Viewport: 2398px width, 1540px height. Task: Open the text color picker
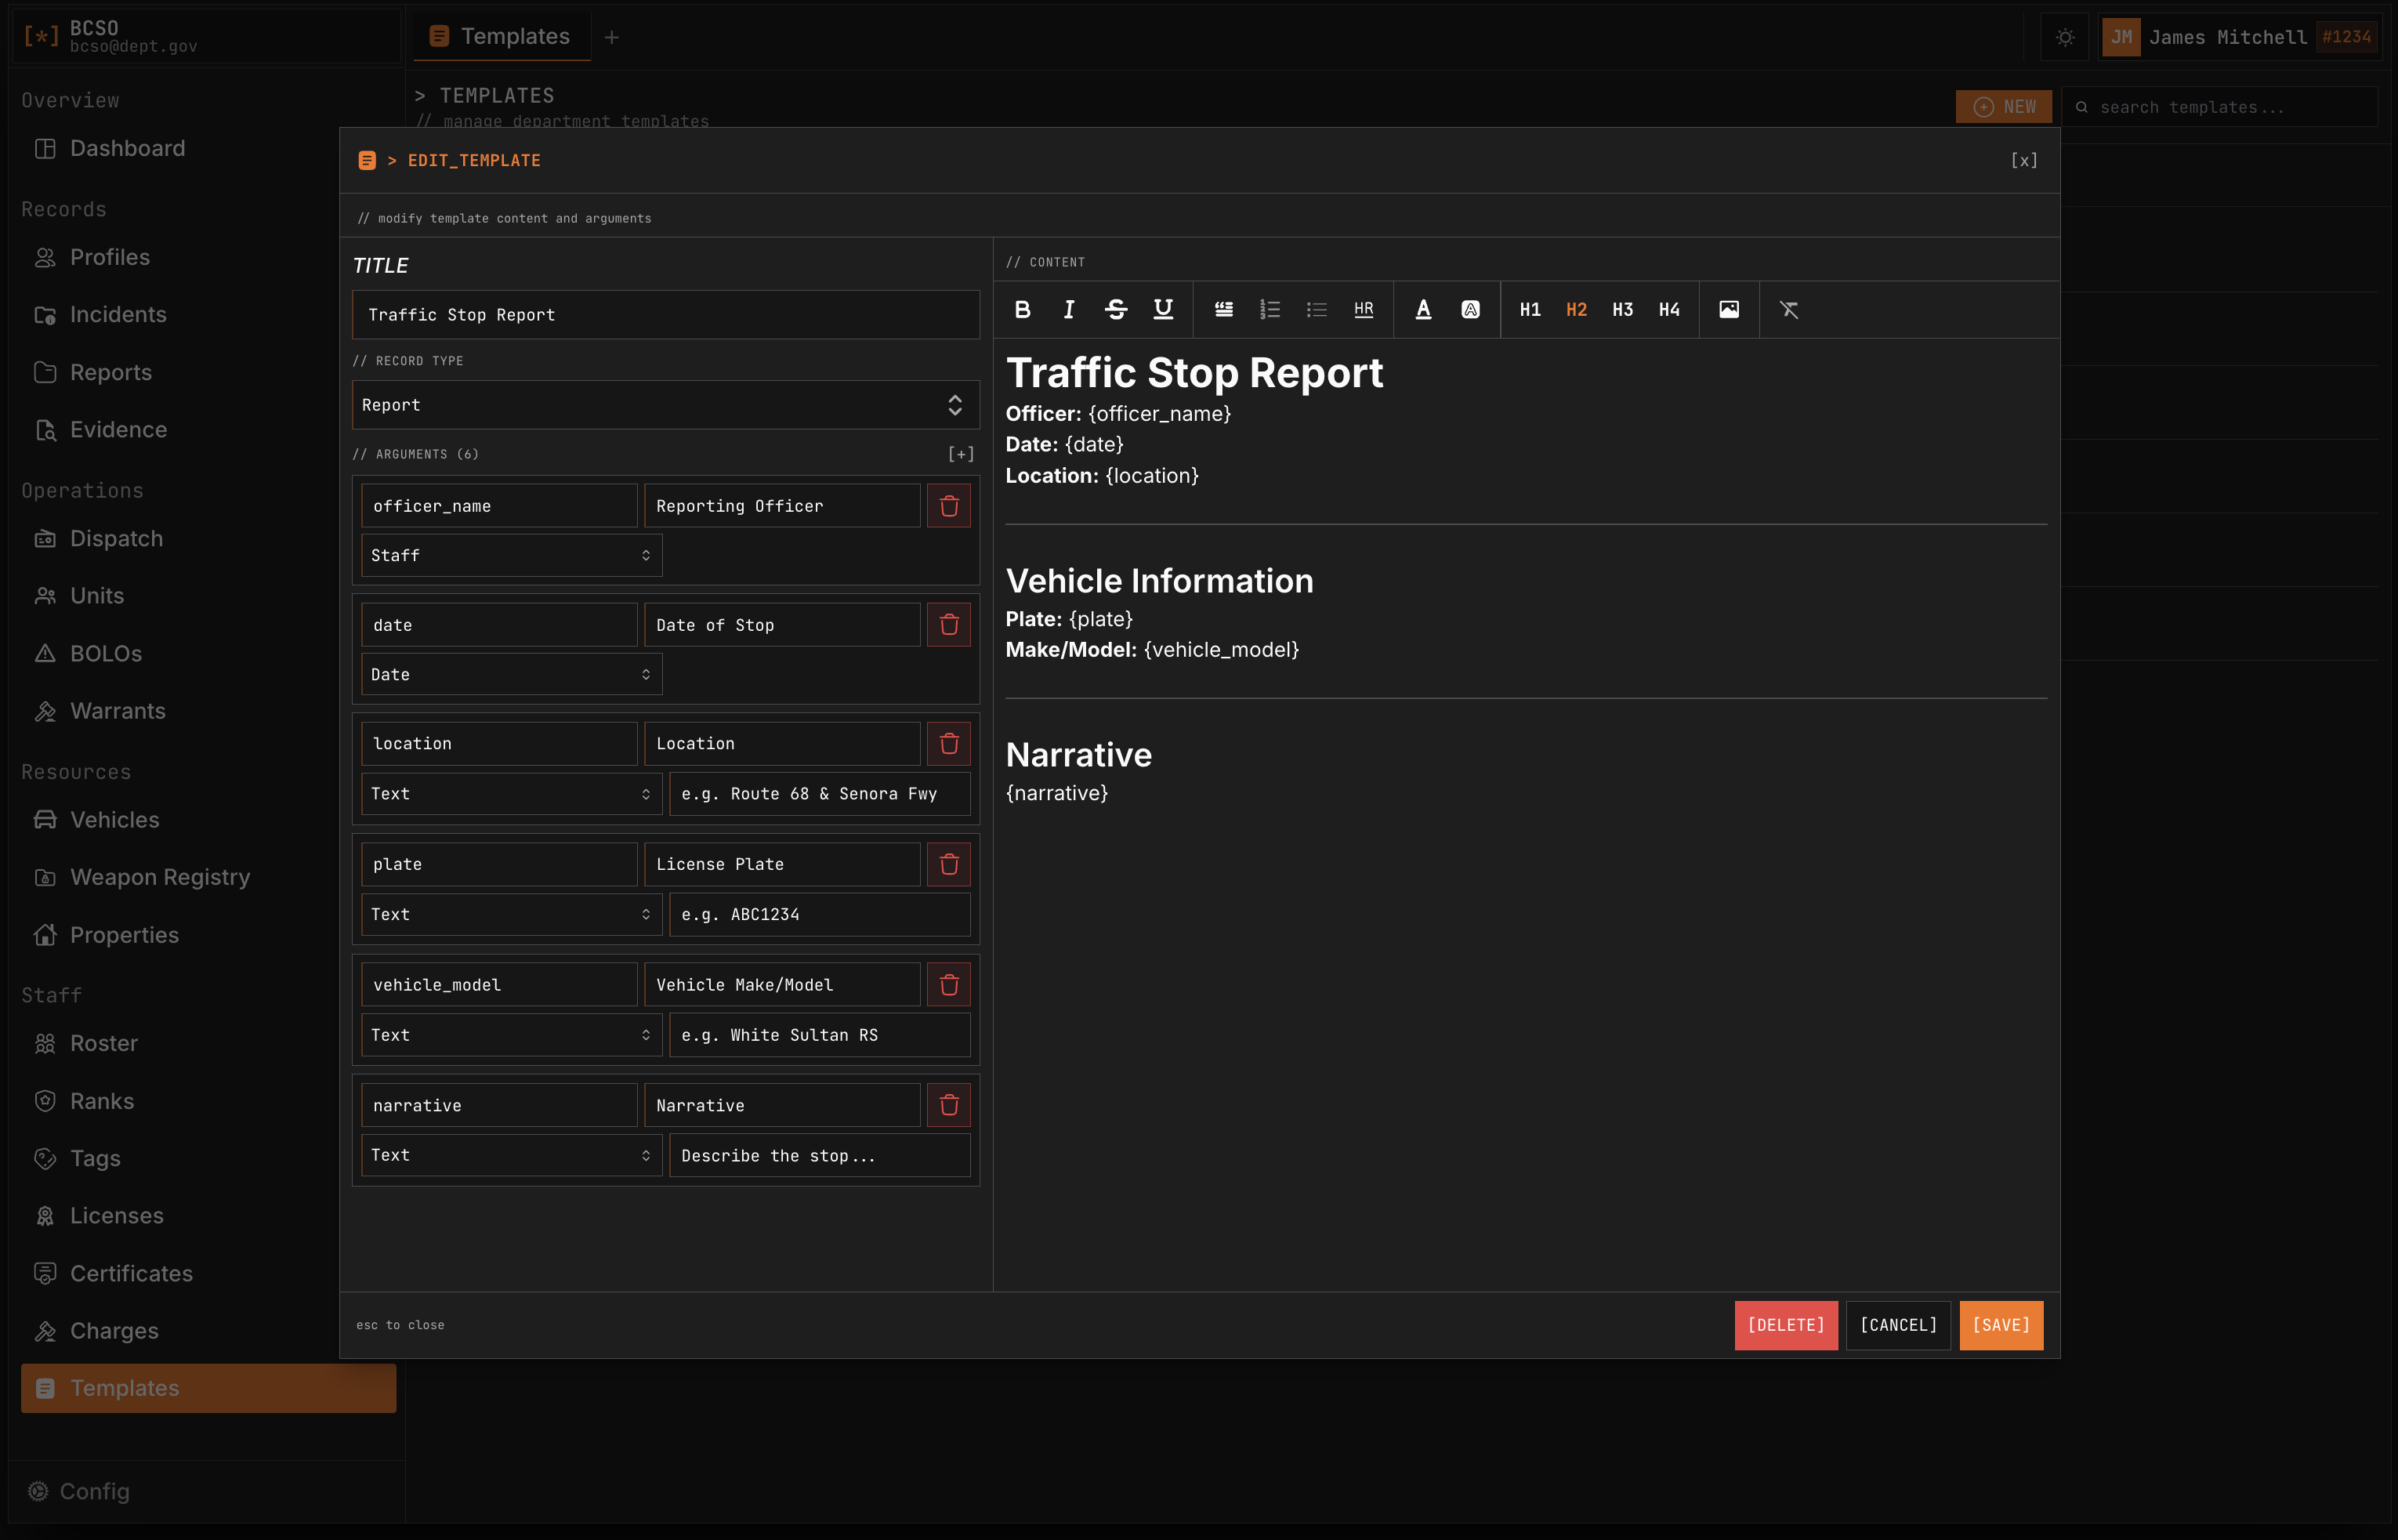[x=1422, y=309]
